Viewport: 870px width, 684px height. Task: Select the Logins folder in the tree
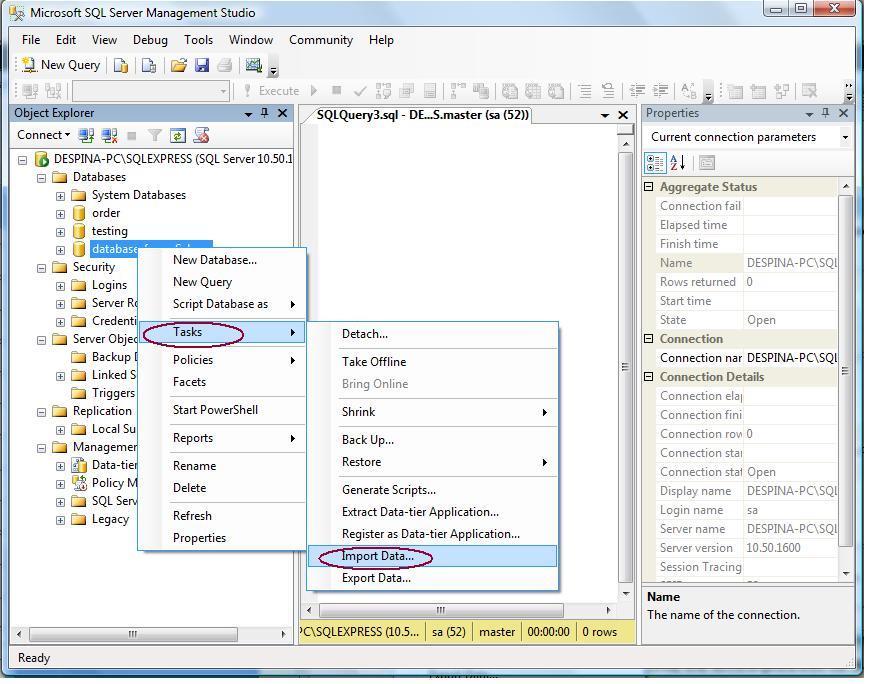click(x=109, y=285)
